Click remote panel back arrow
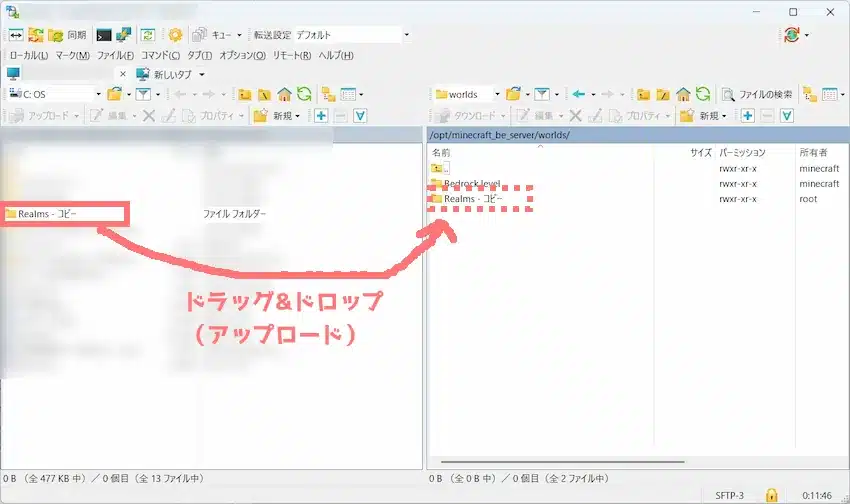This screenshot has width=850, height=504. 579,94
